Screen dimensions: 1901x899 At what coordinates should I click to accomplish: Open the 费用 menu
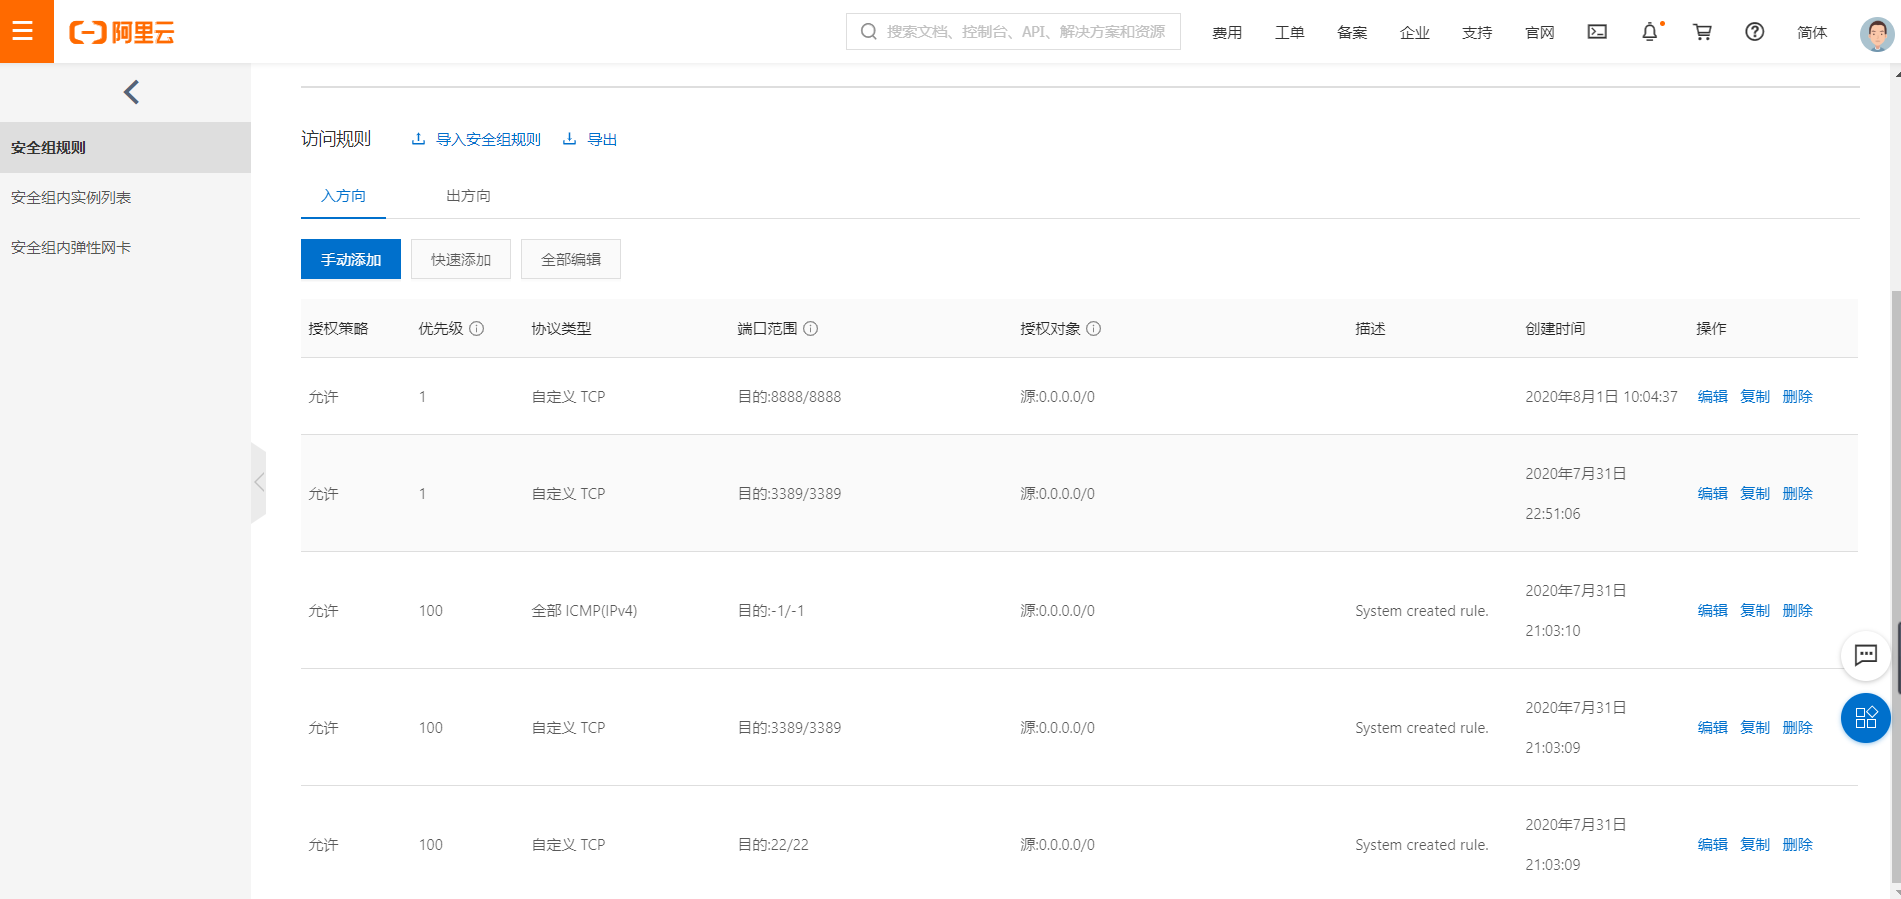pos(1227,33)
